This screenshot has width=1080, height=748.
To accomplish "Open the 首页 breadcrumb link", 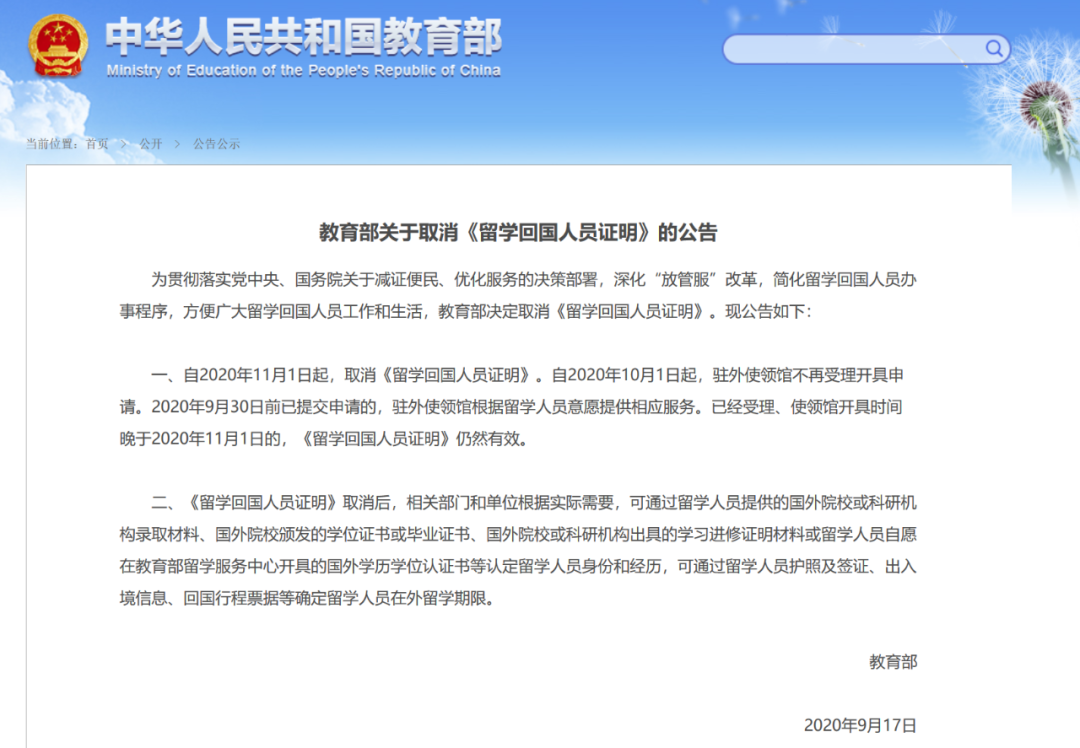I will tap(97, 144).
